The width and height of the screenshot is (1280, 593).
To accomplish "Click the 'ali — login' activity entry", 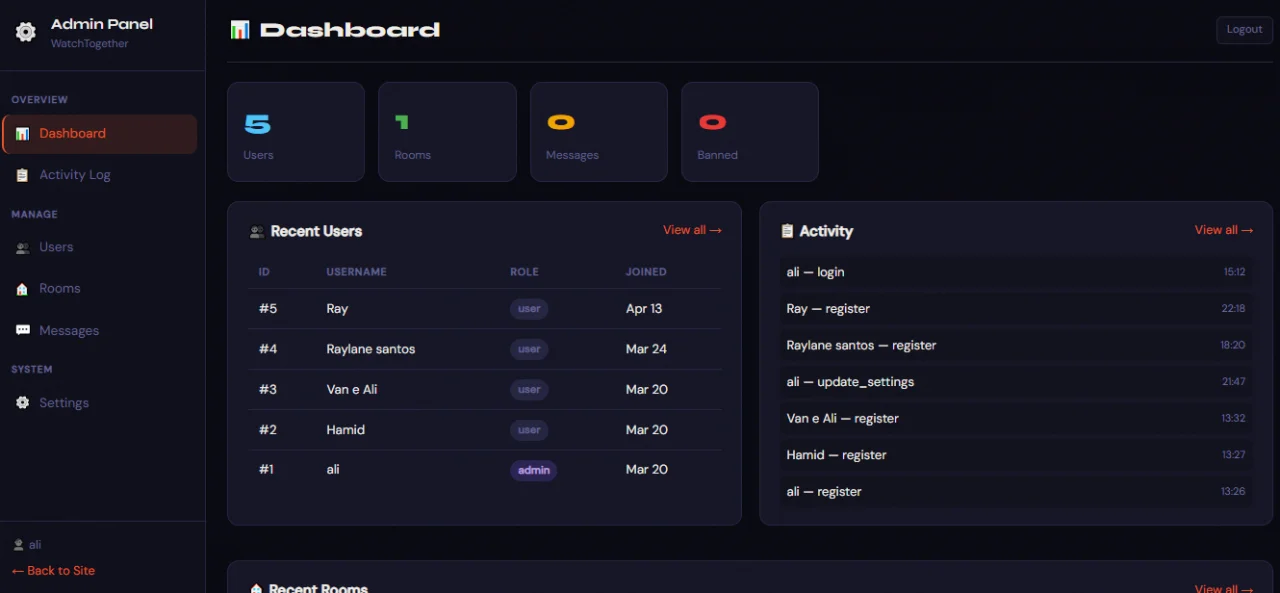I will [x=1016, y=272].
